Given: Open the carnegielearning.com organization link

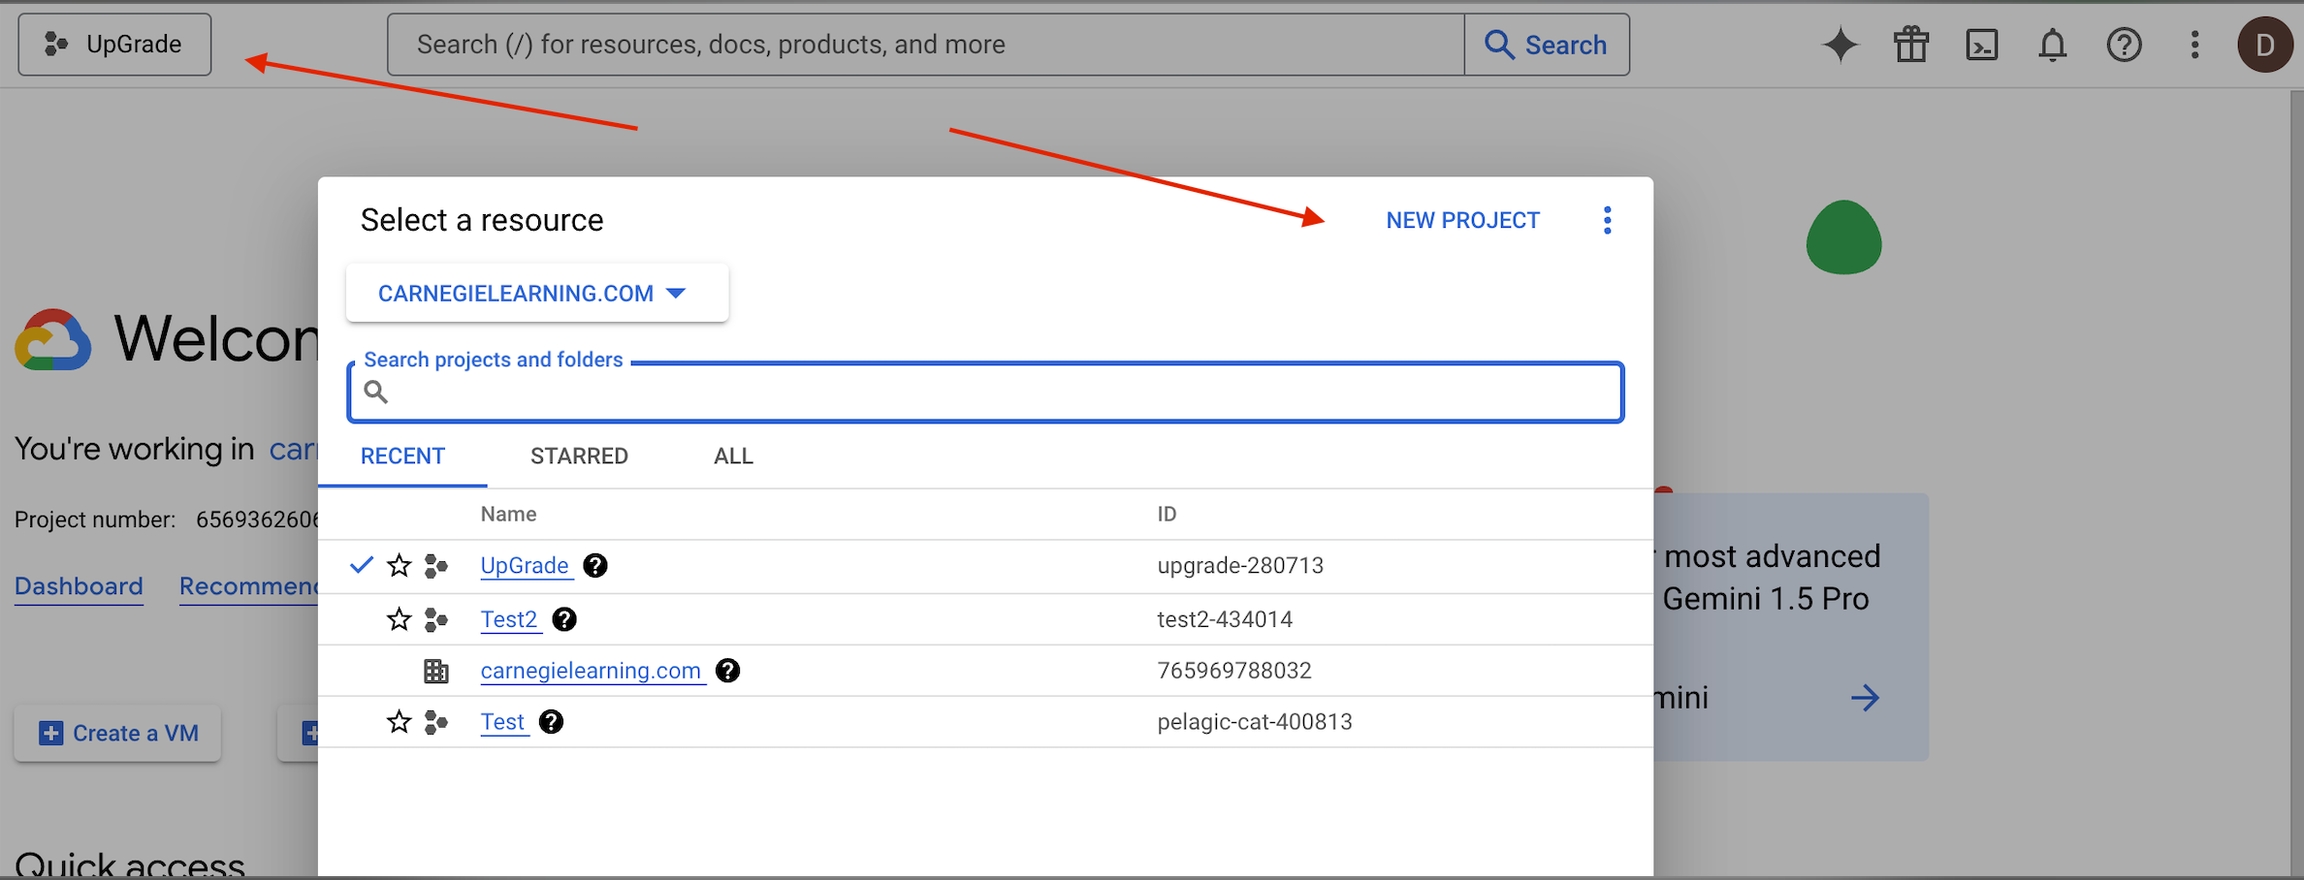Looking at the screenshot, I should click(x=590, y=671).
